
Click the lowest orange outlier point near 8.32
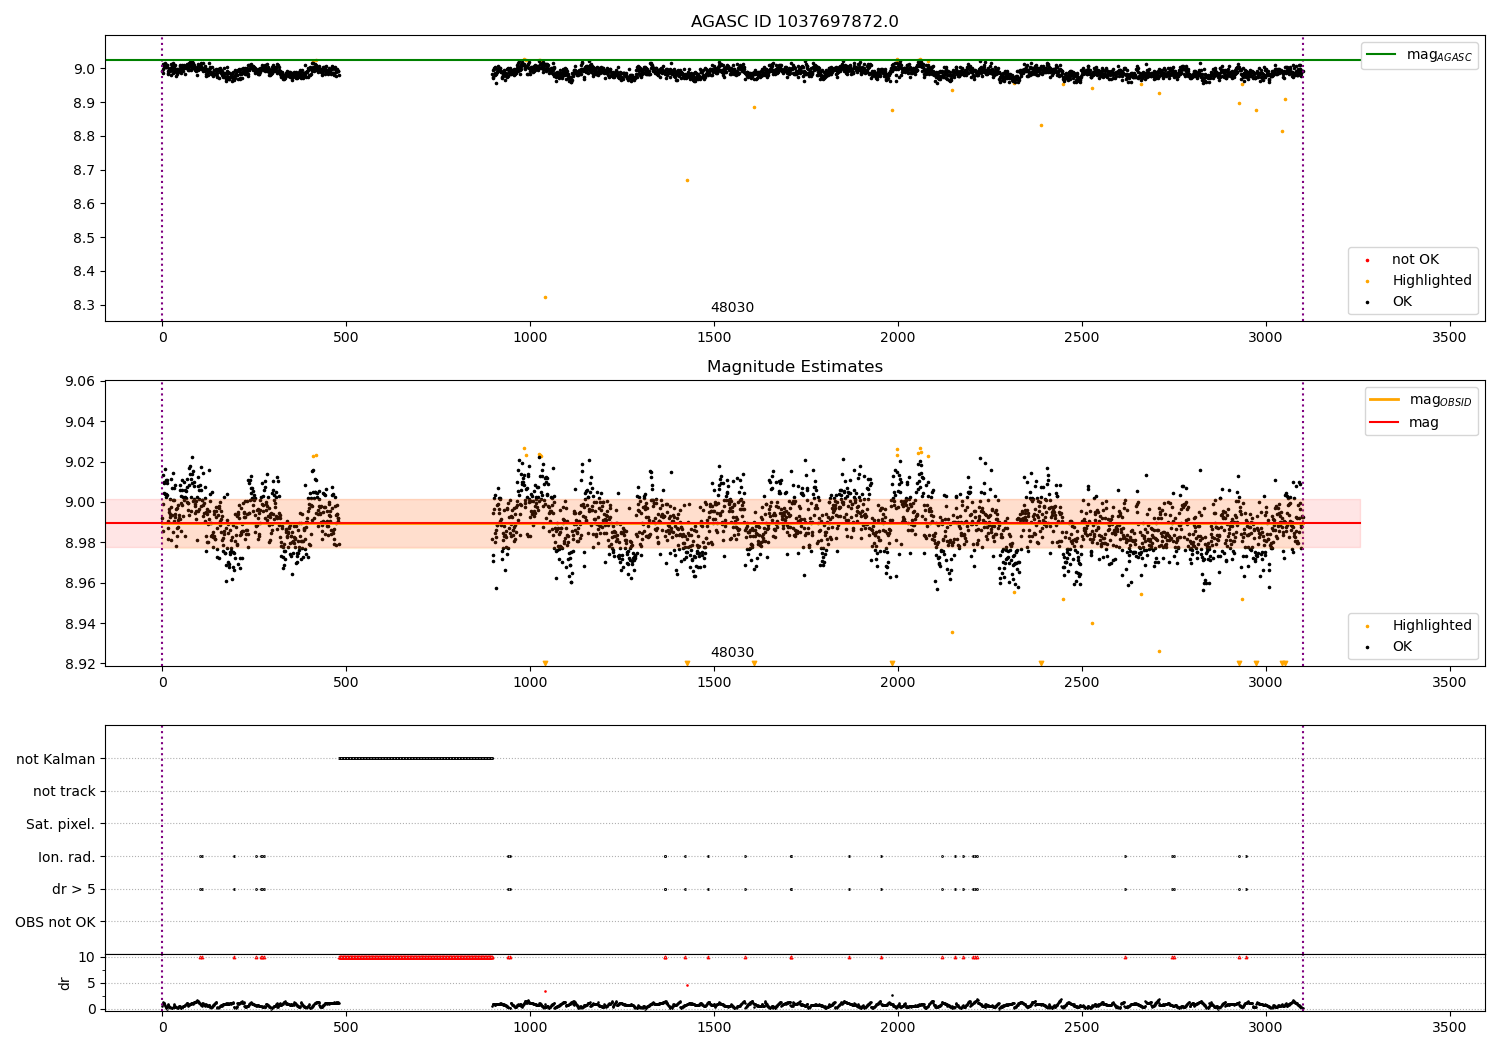click(x=545, y=297)
